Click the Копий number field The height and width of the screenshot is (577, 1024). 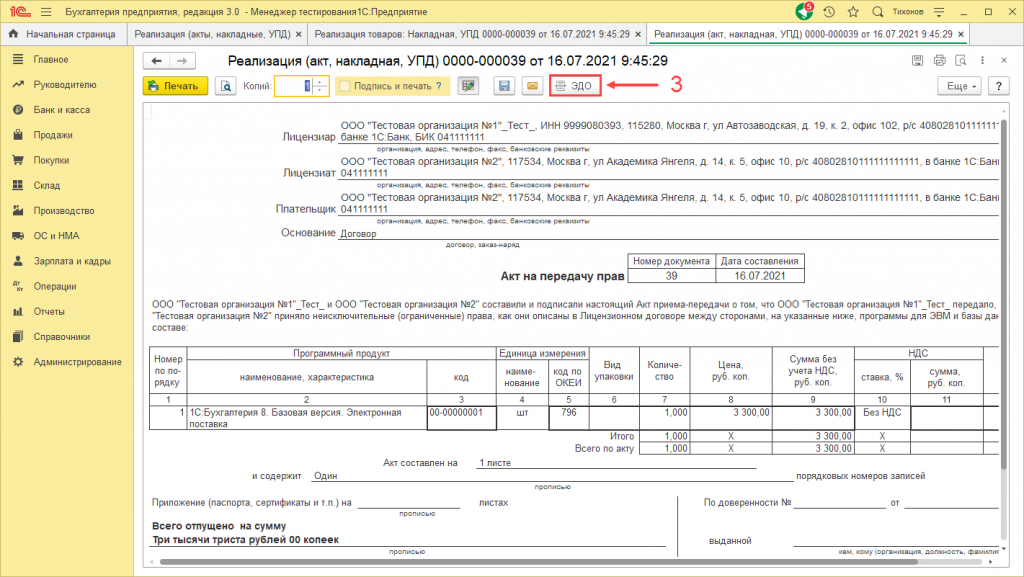click(294, 86)
